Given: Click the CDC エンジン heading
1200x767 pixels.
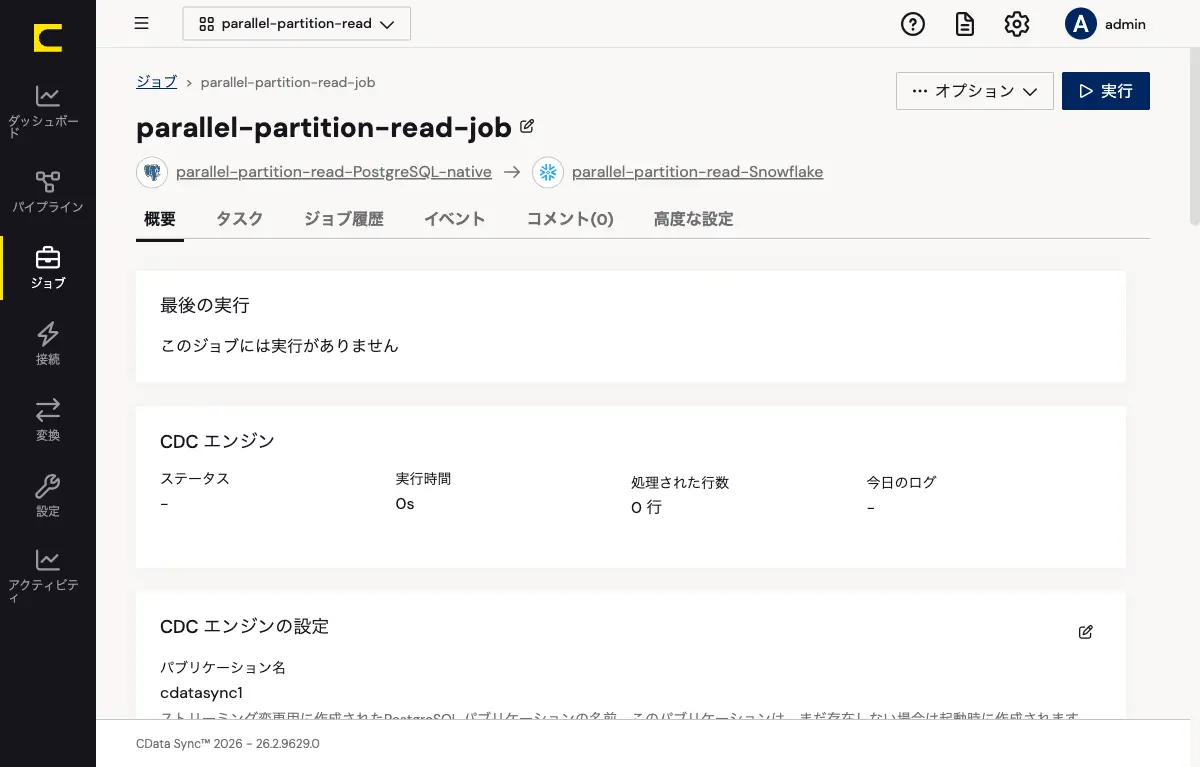Looking at the screenshot, I should 217,441.
